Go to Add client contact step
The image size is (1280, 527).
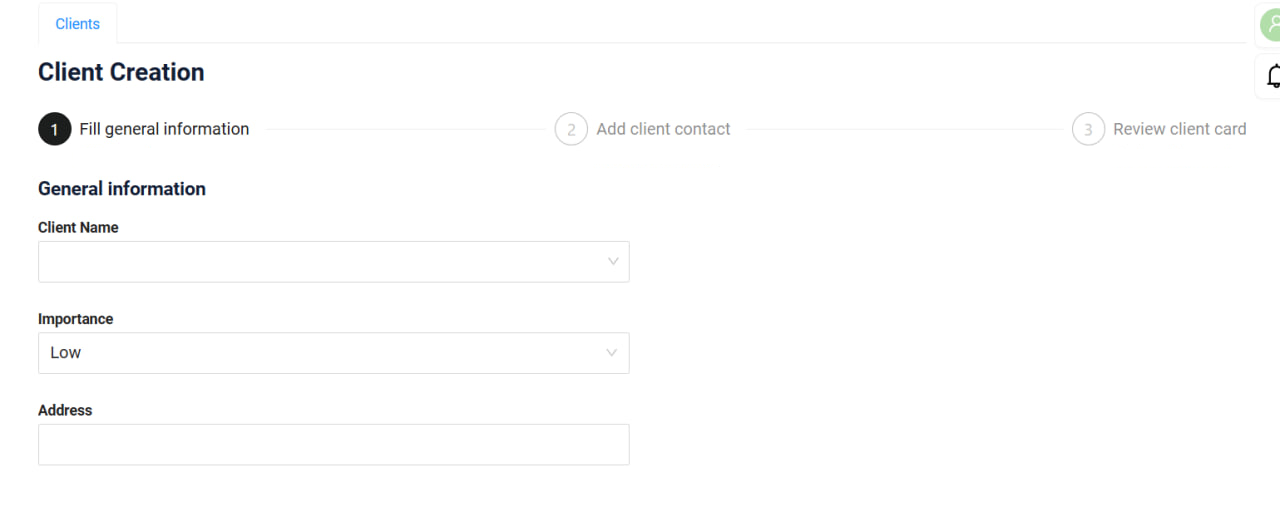[x=663, y=129]
